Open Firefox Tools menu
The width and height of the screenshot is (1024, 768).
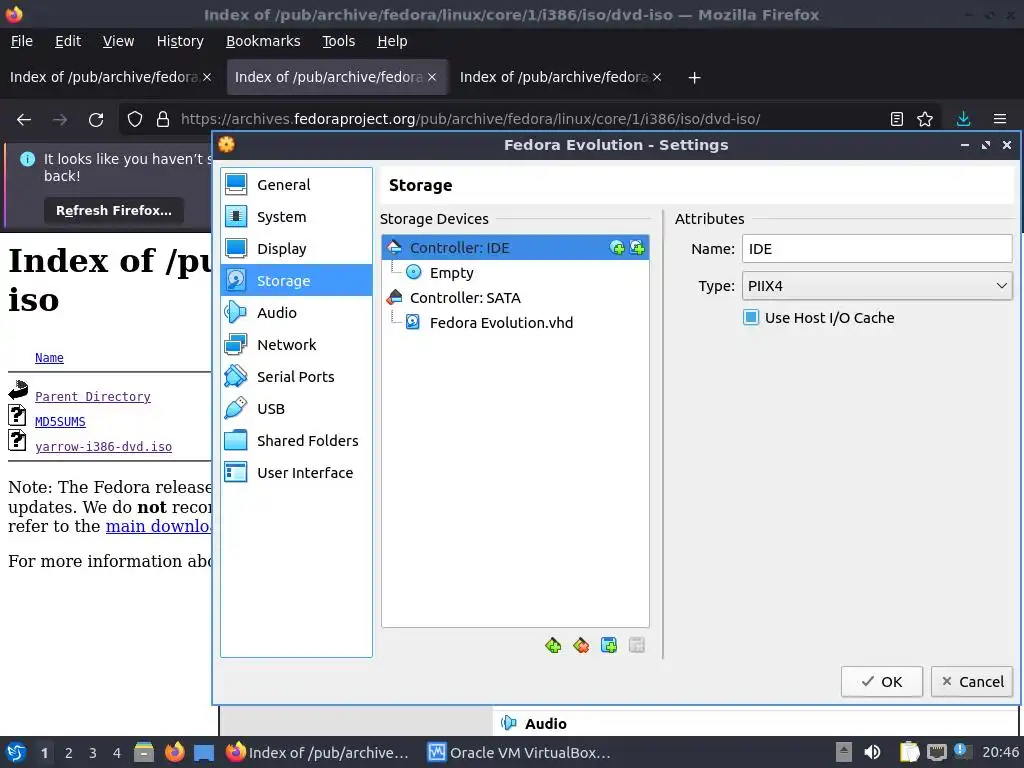[338, 41]
